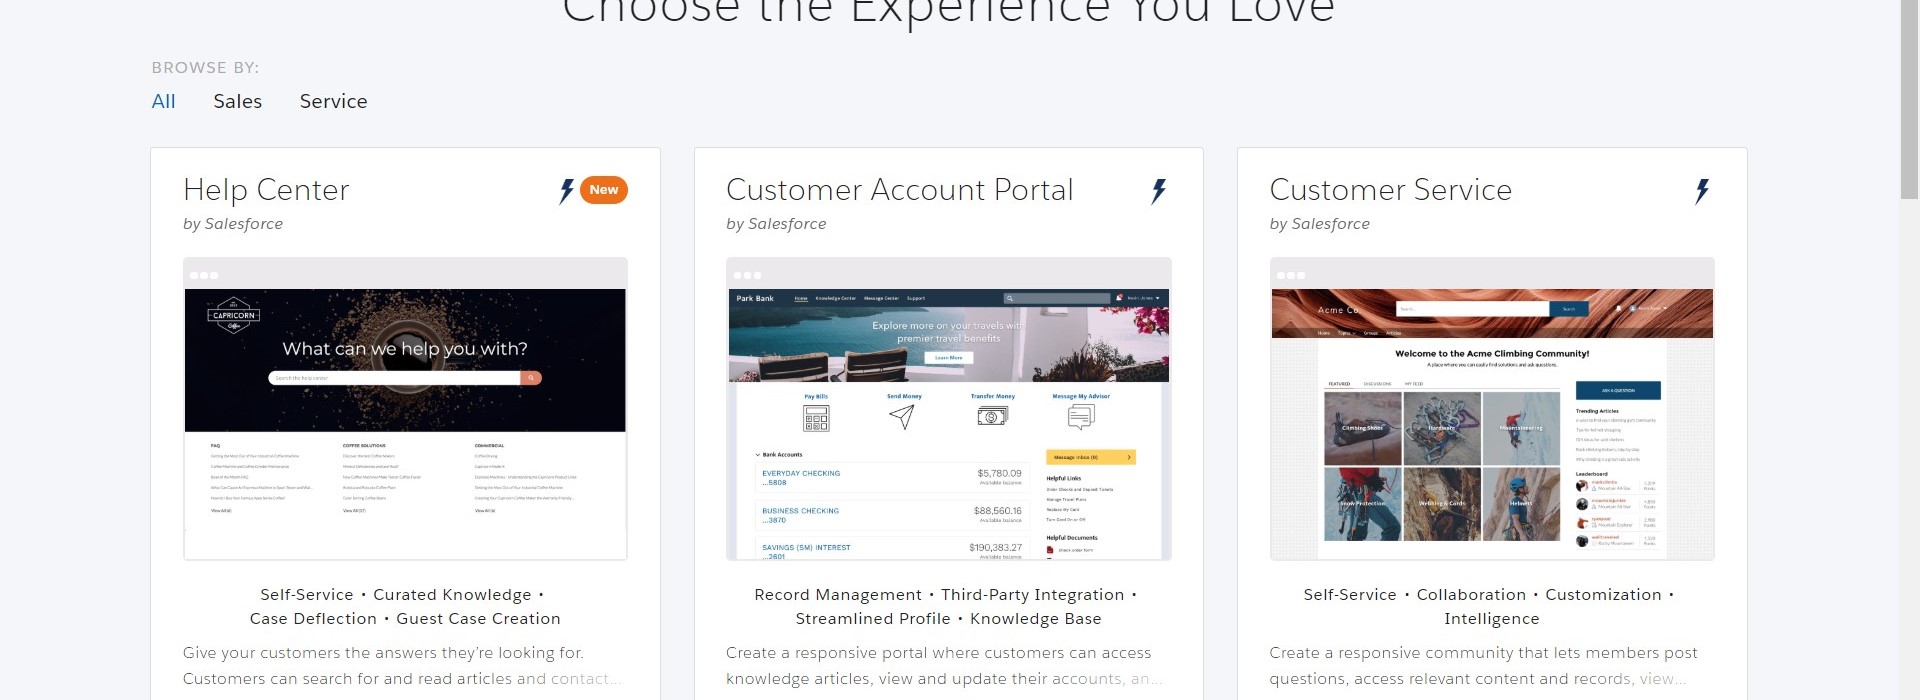Click the Learn More button in the travel banner
The height and width of the screenshot is (700, 1920).
[x=949, y=357]
